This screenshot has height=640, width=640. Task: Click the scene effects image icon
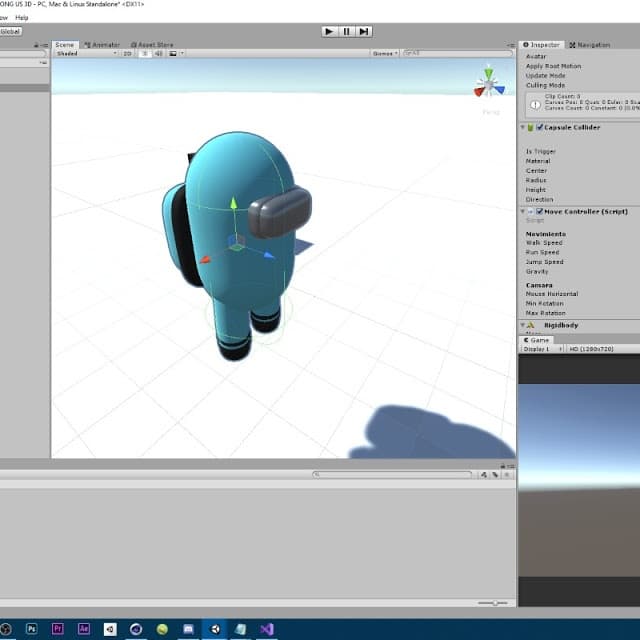(x=173, y=53)
